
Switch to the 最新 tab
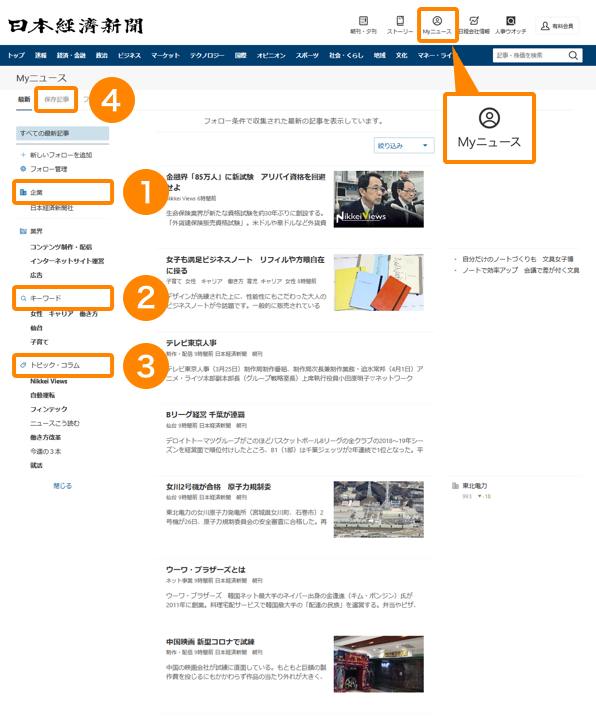point(24,99)
